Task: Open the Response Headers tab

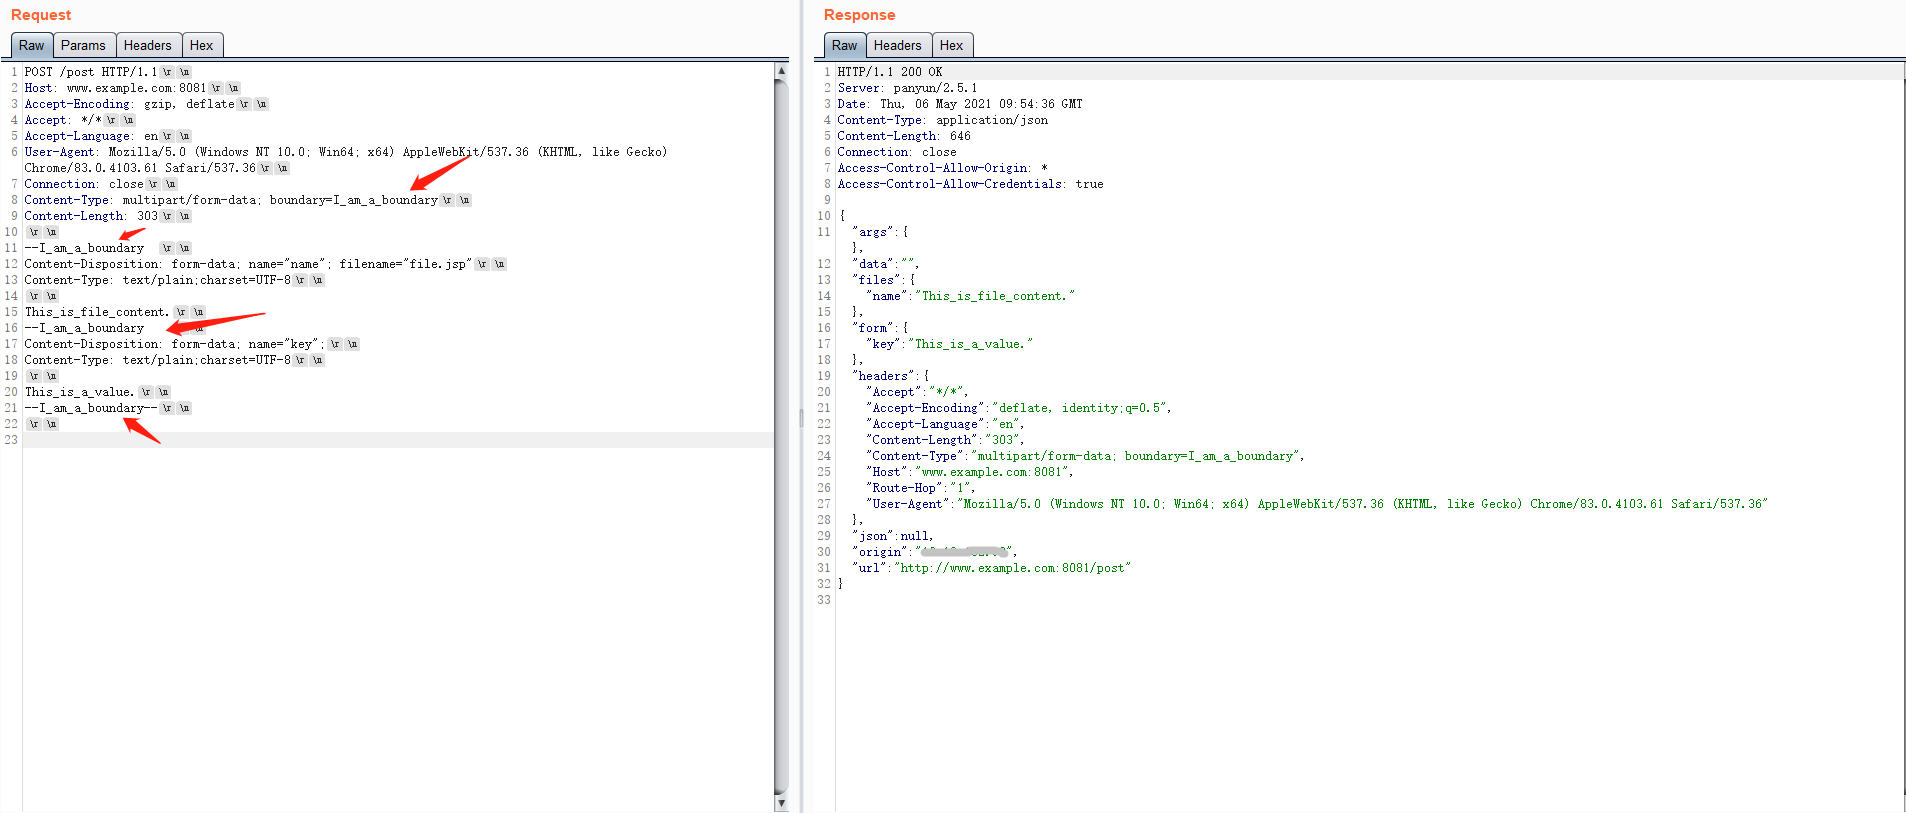Action: [x=898, y=45]
